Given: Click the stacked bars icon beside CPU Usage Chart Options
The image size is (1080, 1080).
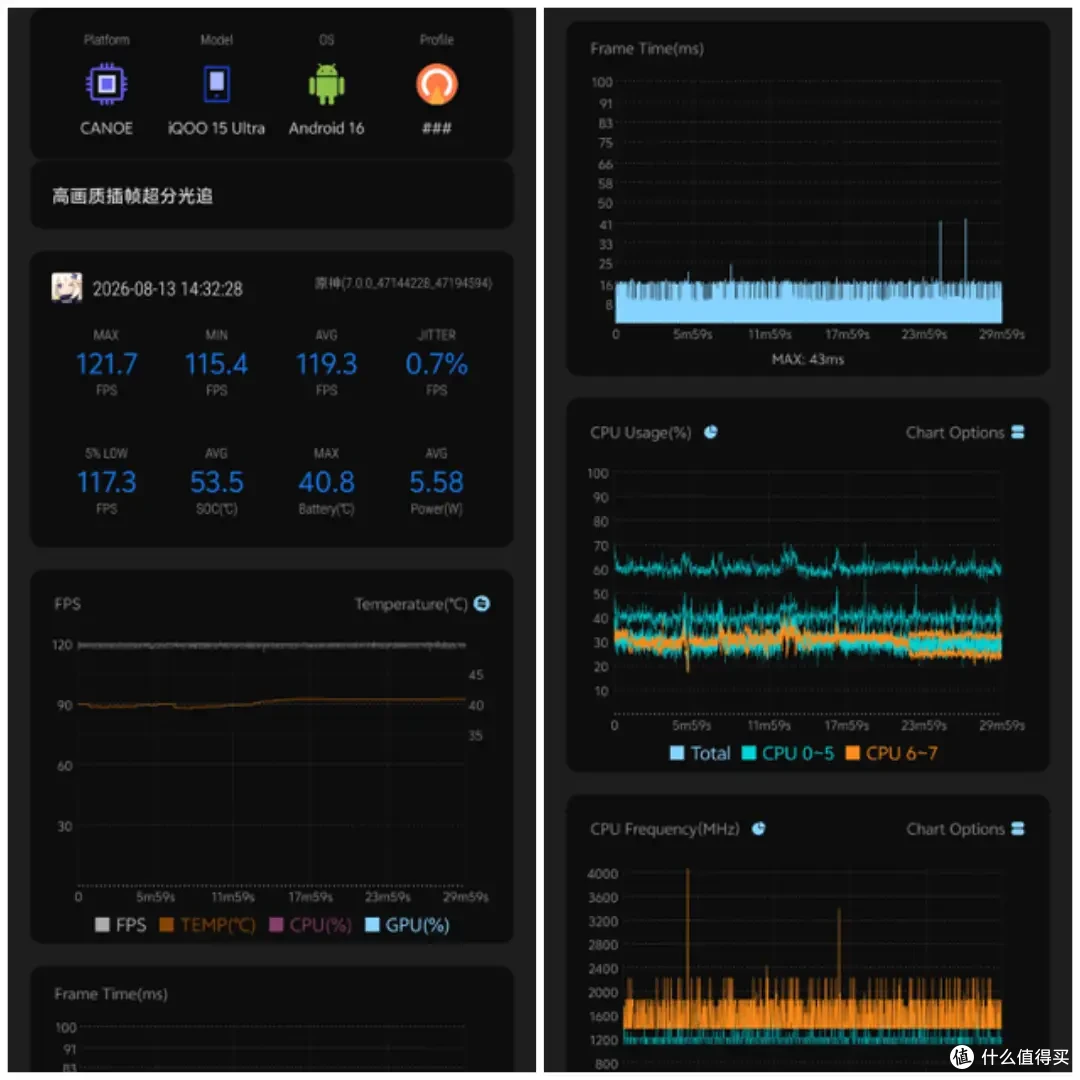Looking at the screenshot, I should (x=1017, y=432).
